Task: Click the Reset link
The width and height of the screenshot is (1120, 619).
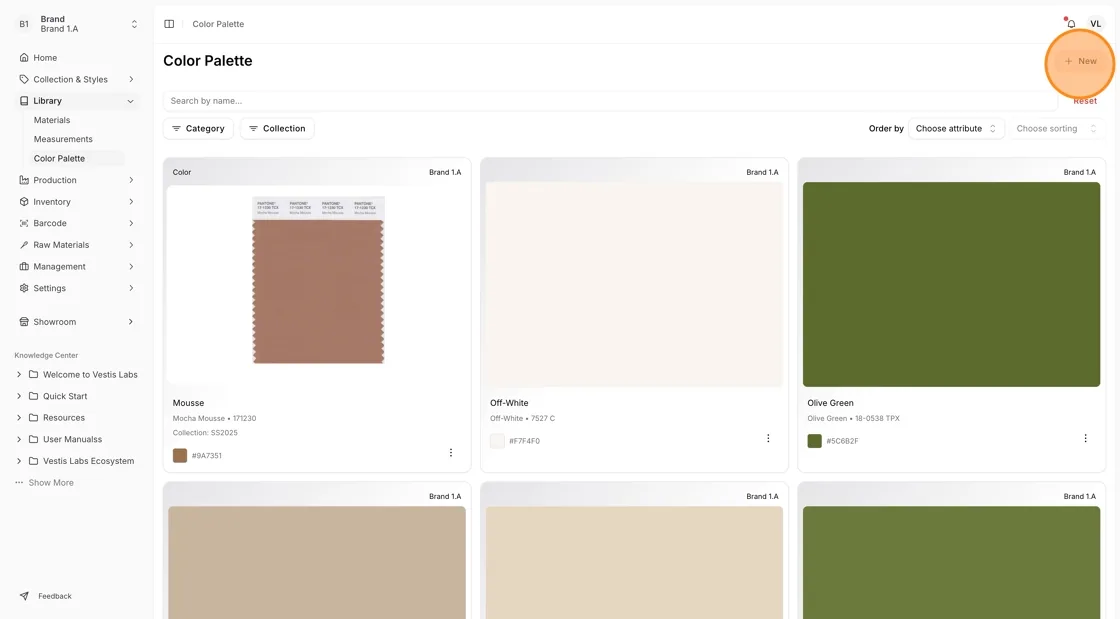Action: point(1085,101)
